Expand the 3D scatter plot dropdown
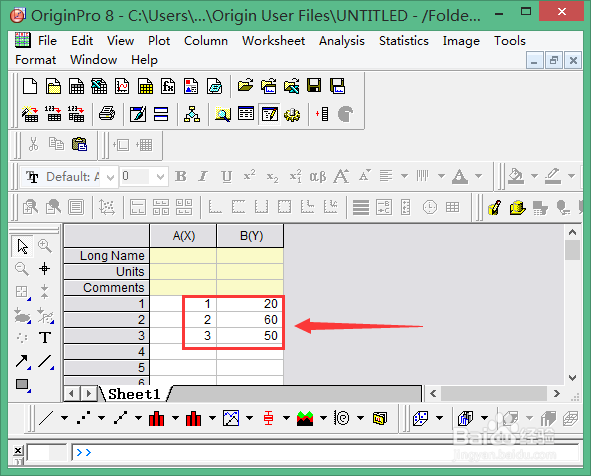Image resolution: width=591 pixels, height=476 pixels. pyautogui.click(x=439, y=418)
